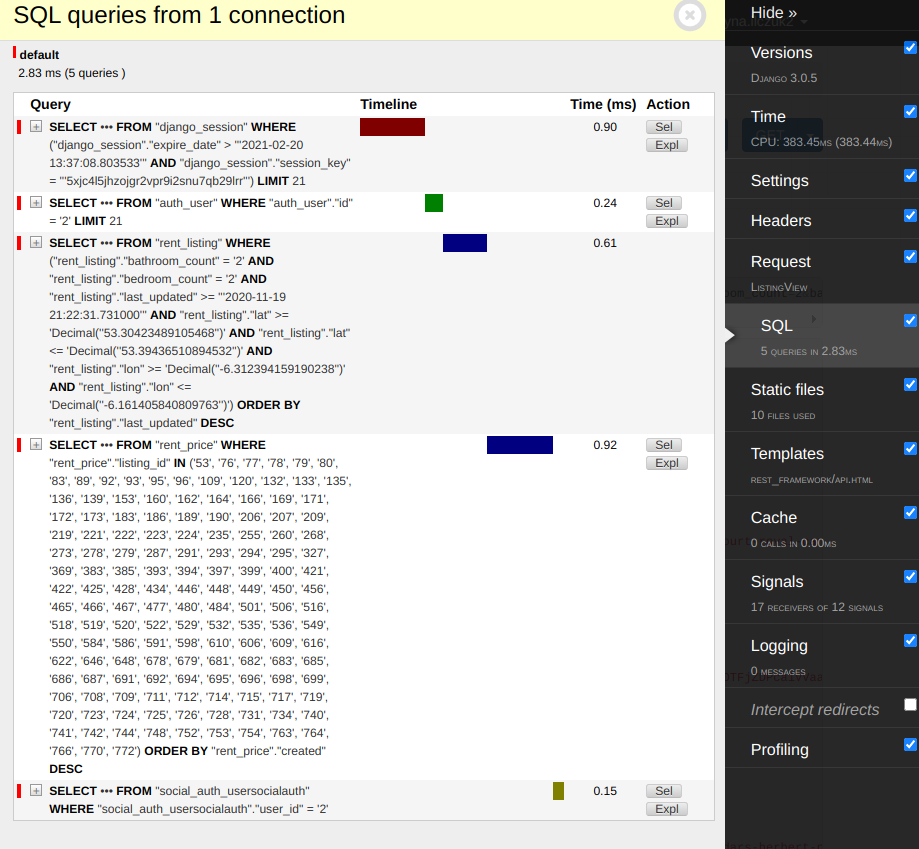This screenshot has width=919, height=849.
Task: Expand the rent_price query plus icon
Action: [36, 445]
